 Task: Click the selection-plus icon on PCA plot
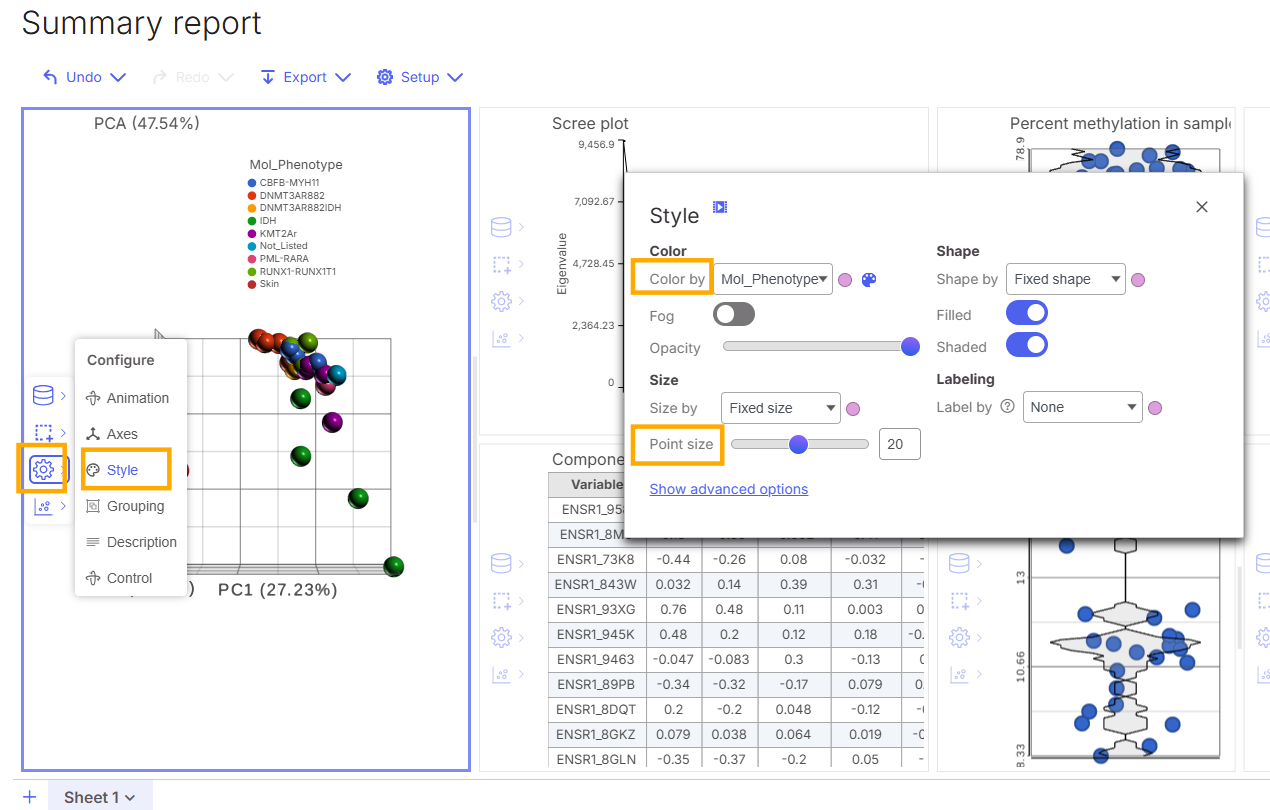[43, 433]
